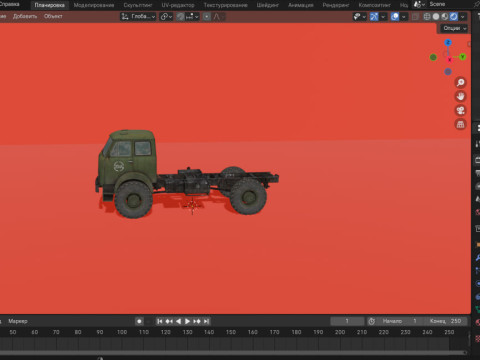Click frame 150 on the timeline ruler

click(231, 332)
